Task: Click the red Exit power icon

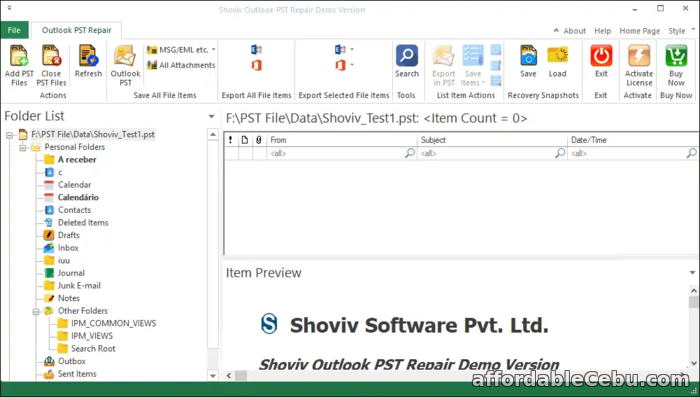Action: 601,56
